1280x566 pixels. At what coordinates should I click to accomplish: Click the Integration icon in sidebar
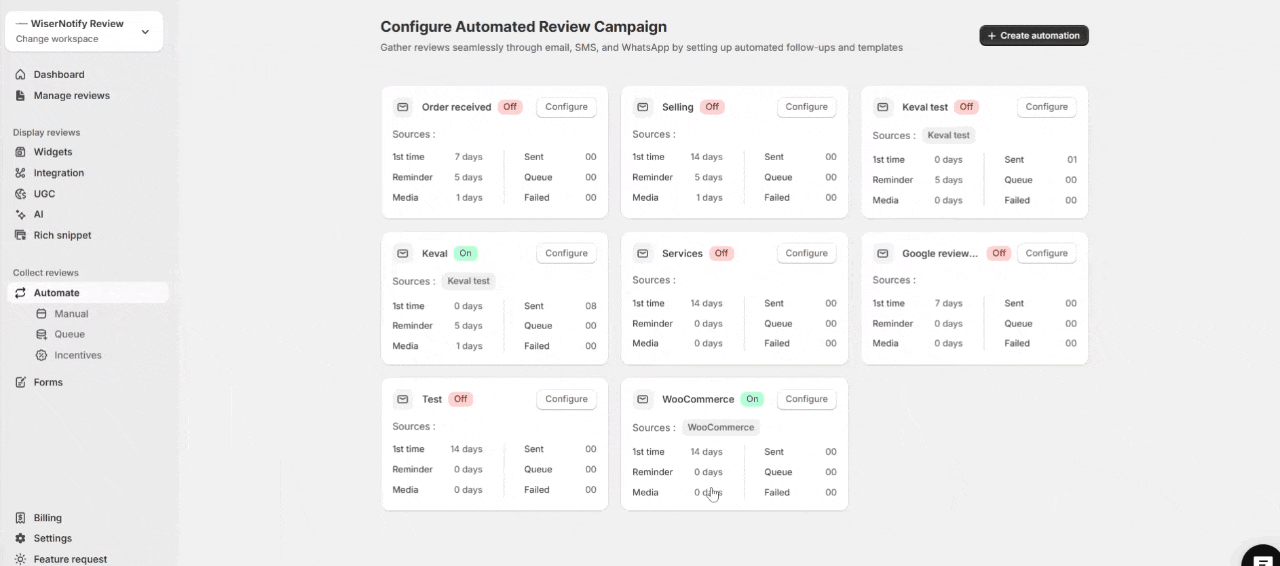coord(20,173)
